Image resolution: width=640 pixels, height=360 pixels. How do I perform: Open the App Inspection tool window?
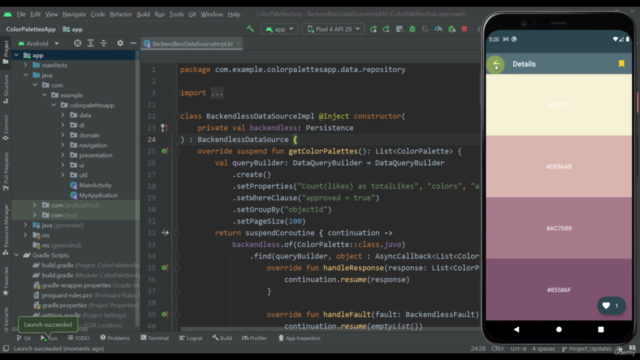tap(299, 338)
